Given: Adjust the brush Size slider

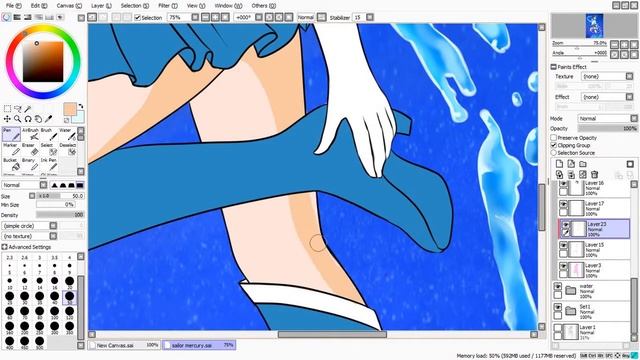Looking at the screenshot, I should (60, 196).
